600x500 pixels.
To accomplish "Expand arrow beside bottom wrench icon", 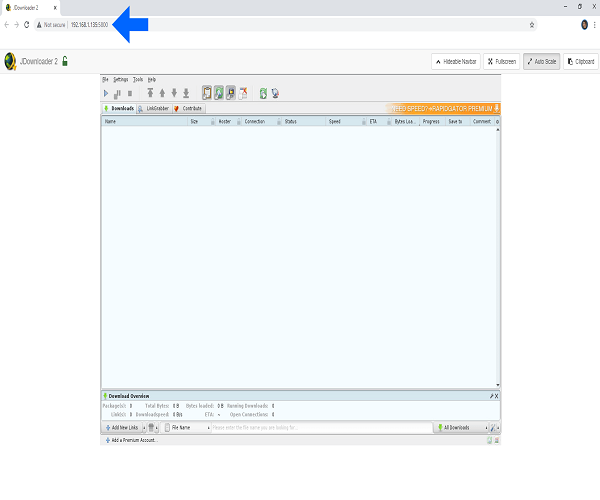I will (x=498, y=428).
